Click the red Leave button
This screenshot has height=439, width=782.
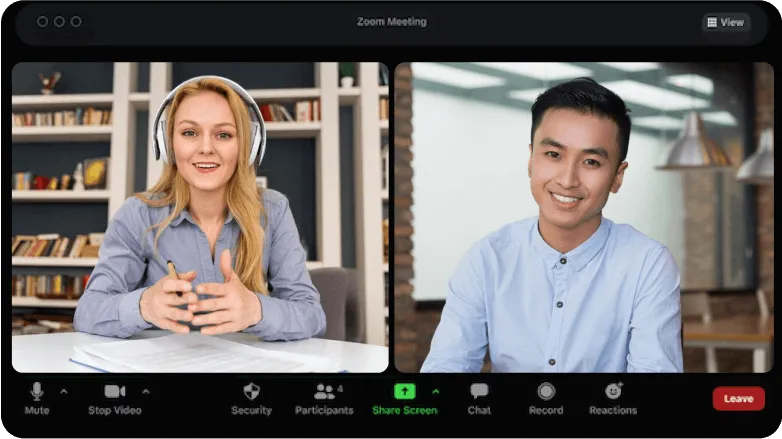pos(738,398)
